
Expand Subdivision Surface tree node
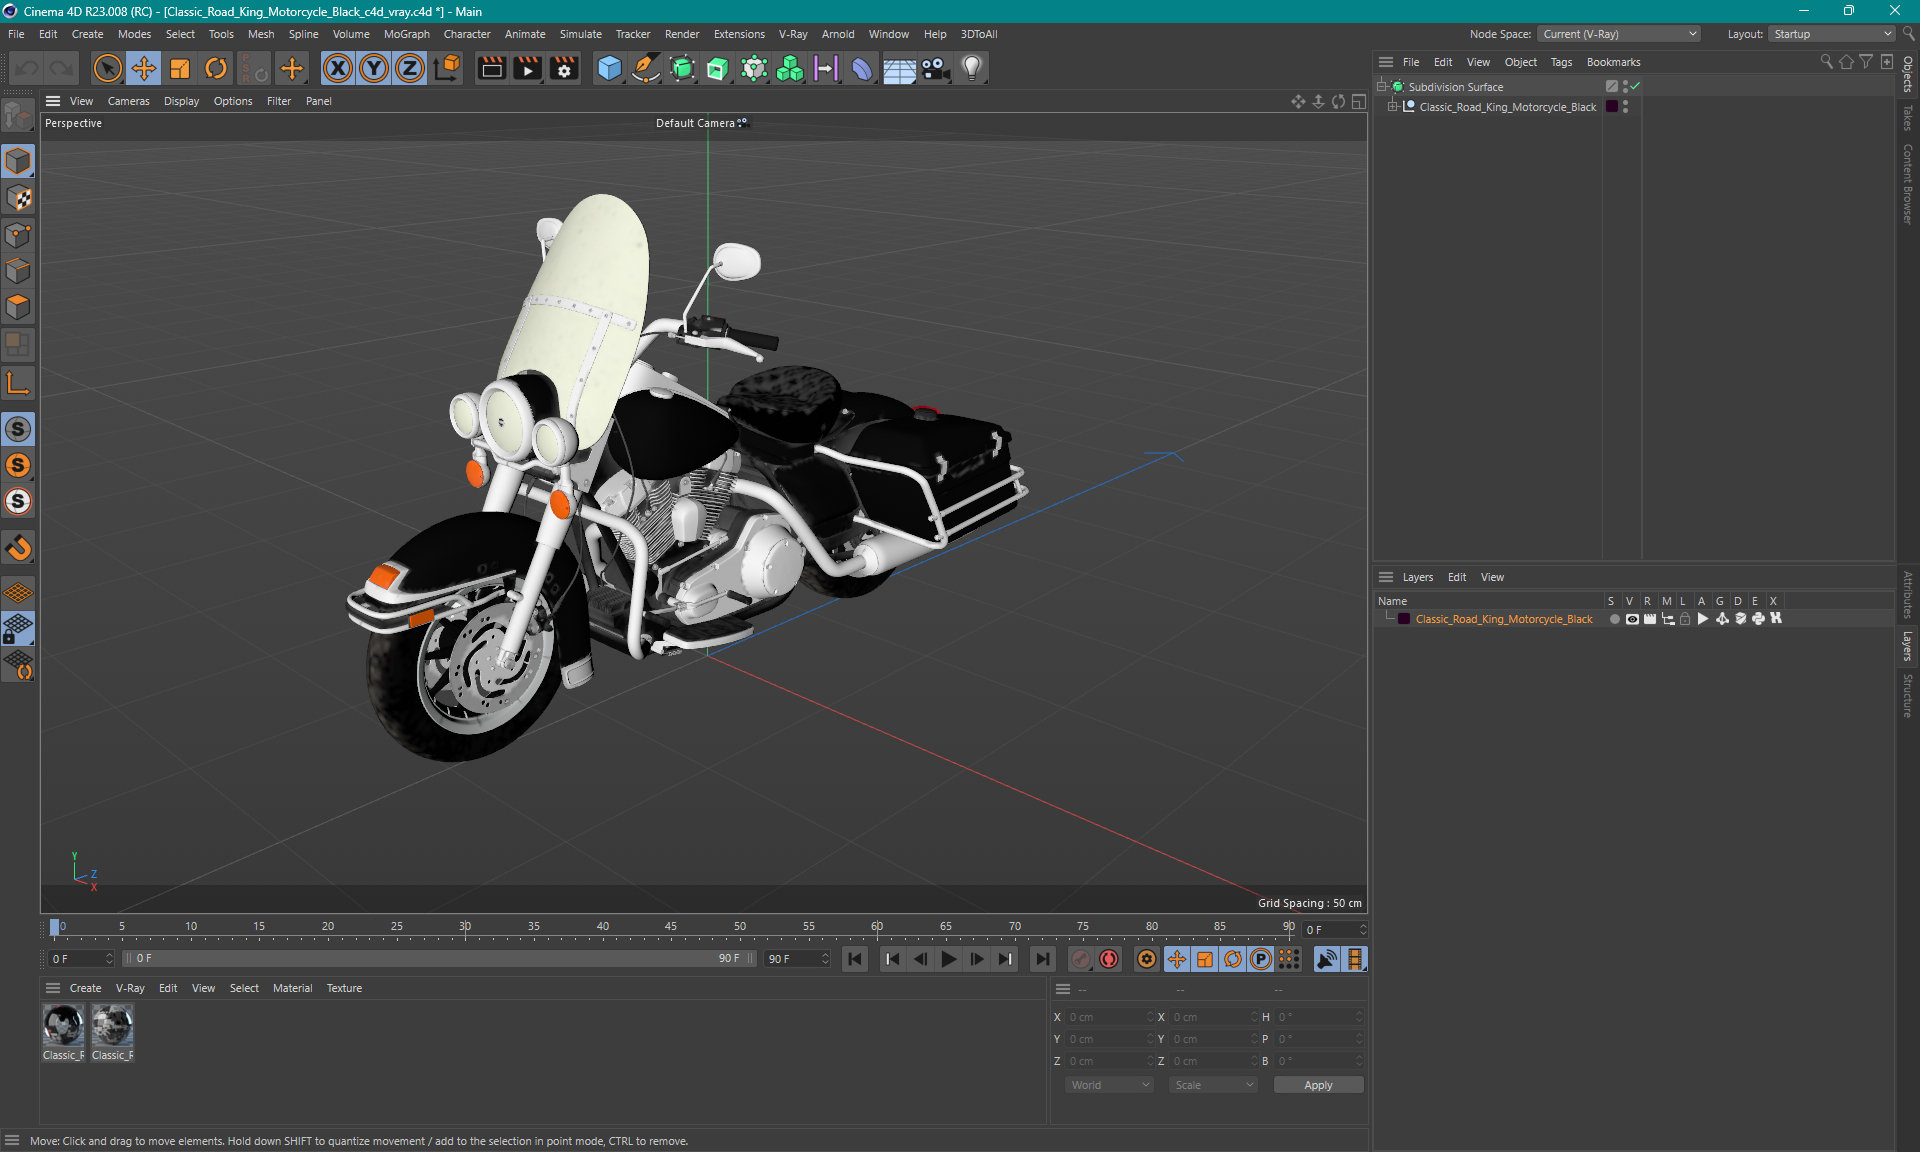click(1382, 87)
